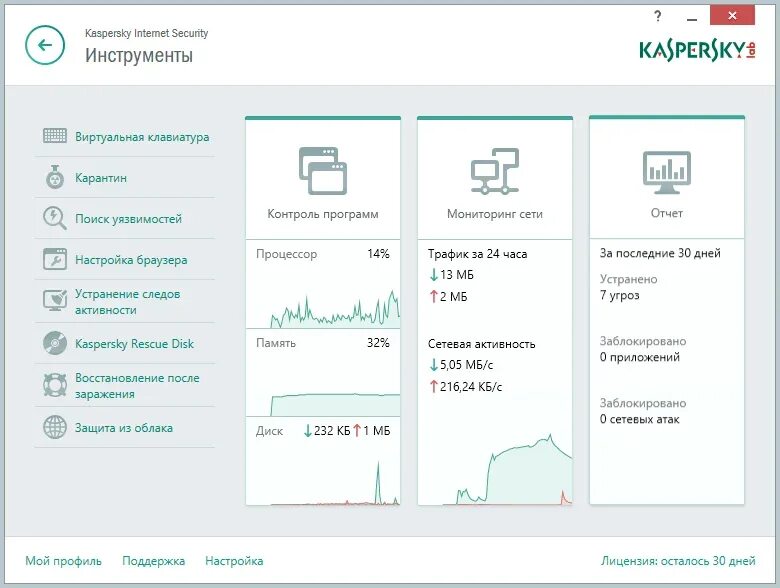Click the Процессор 14% value

[379, 254]
